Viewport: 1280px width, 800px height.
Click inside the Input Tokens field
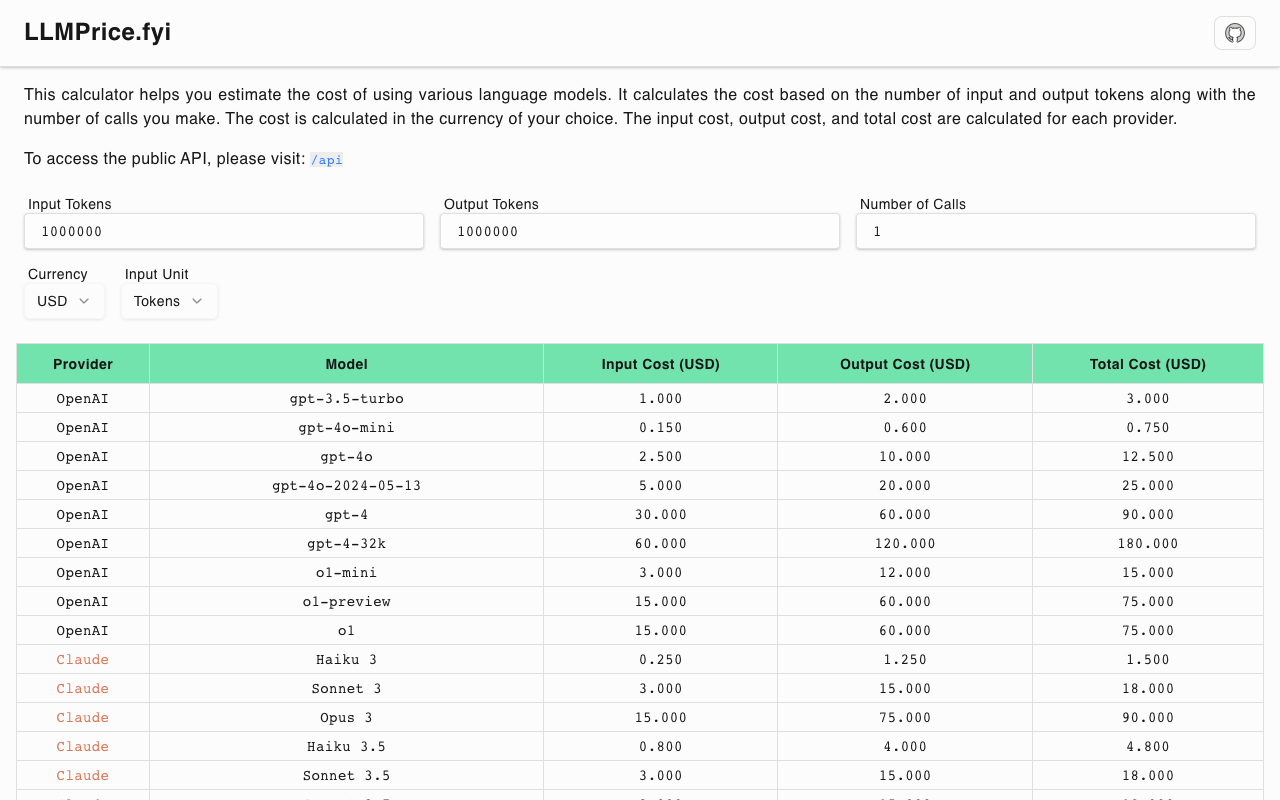pos(224,231)
